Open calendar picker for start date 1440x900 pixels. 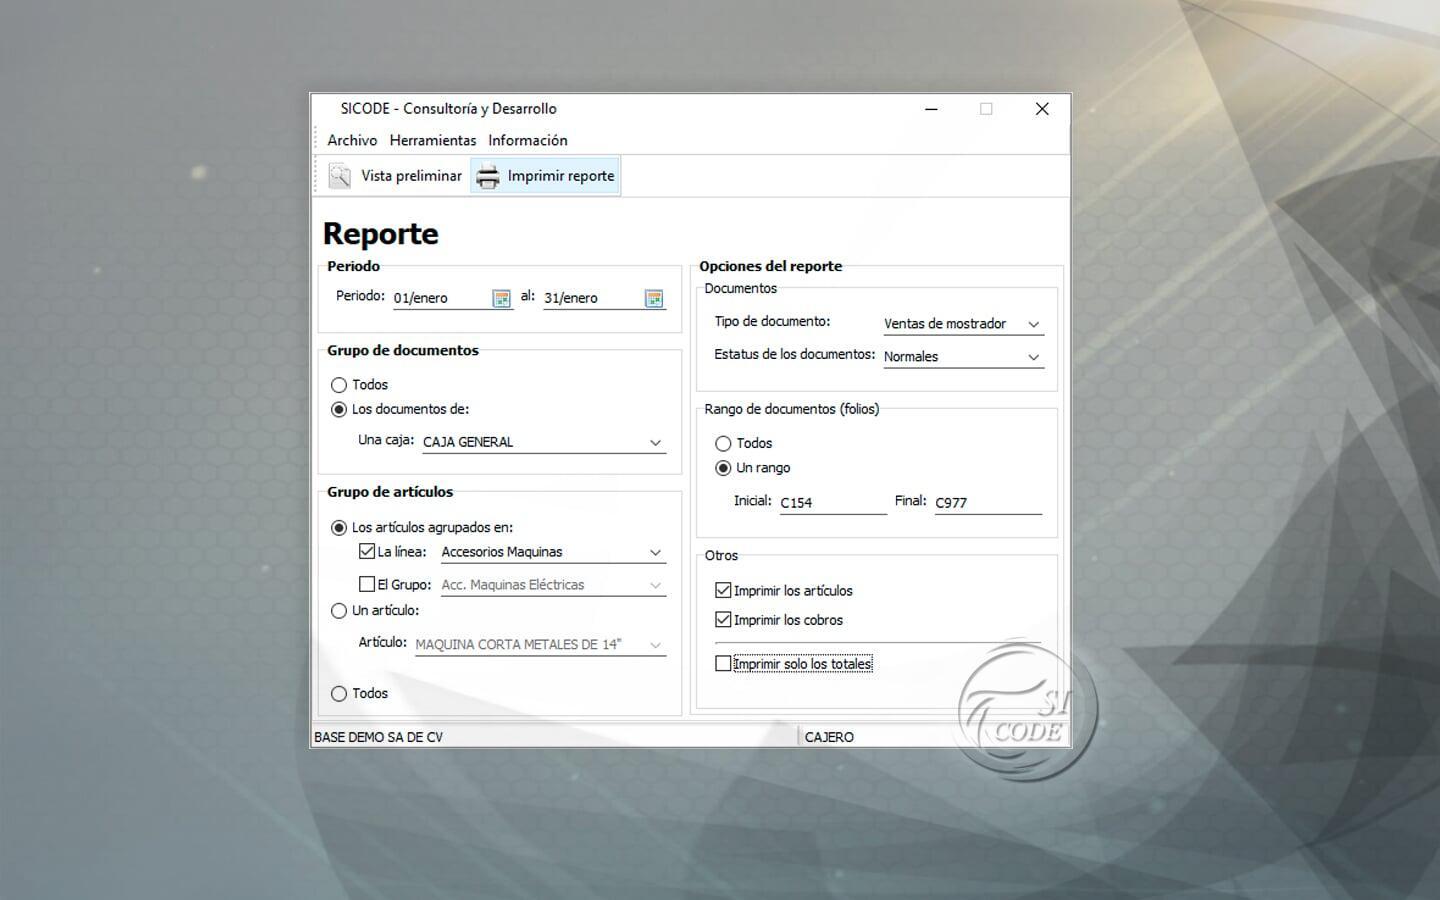pyautogui.click(x=501, y=298)
